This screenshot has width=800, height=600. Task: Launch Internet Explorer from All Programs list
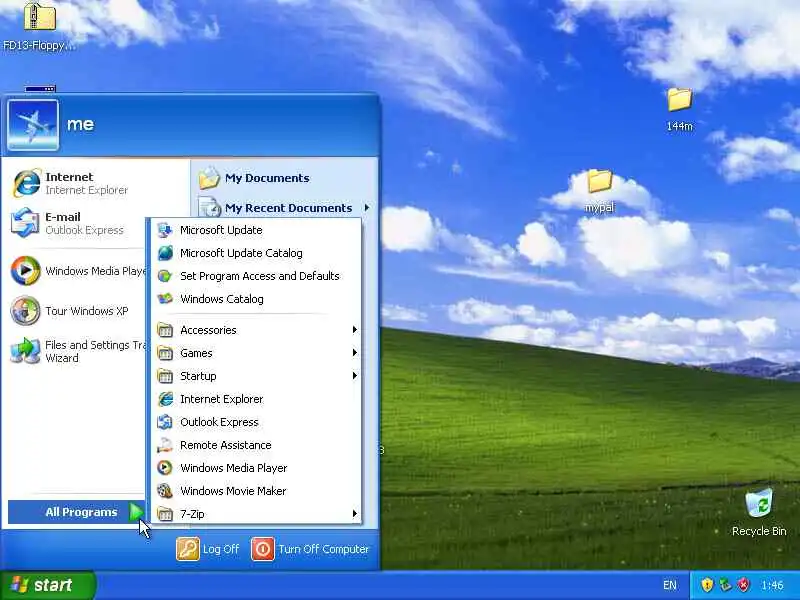tap(256, 399)
